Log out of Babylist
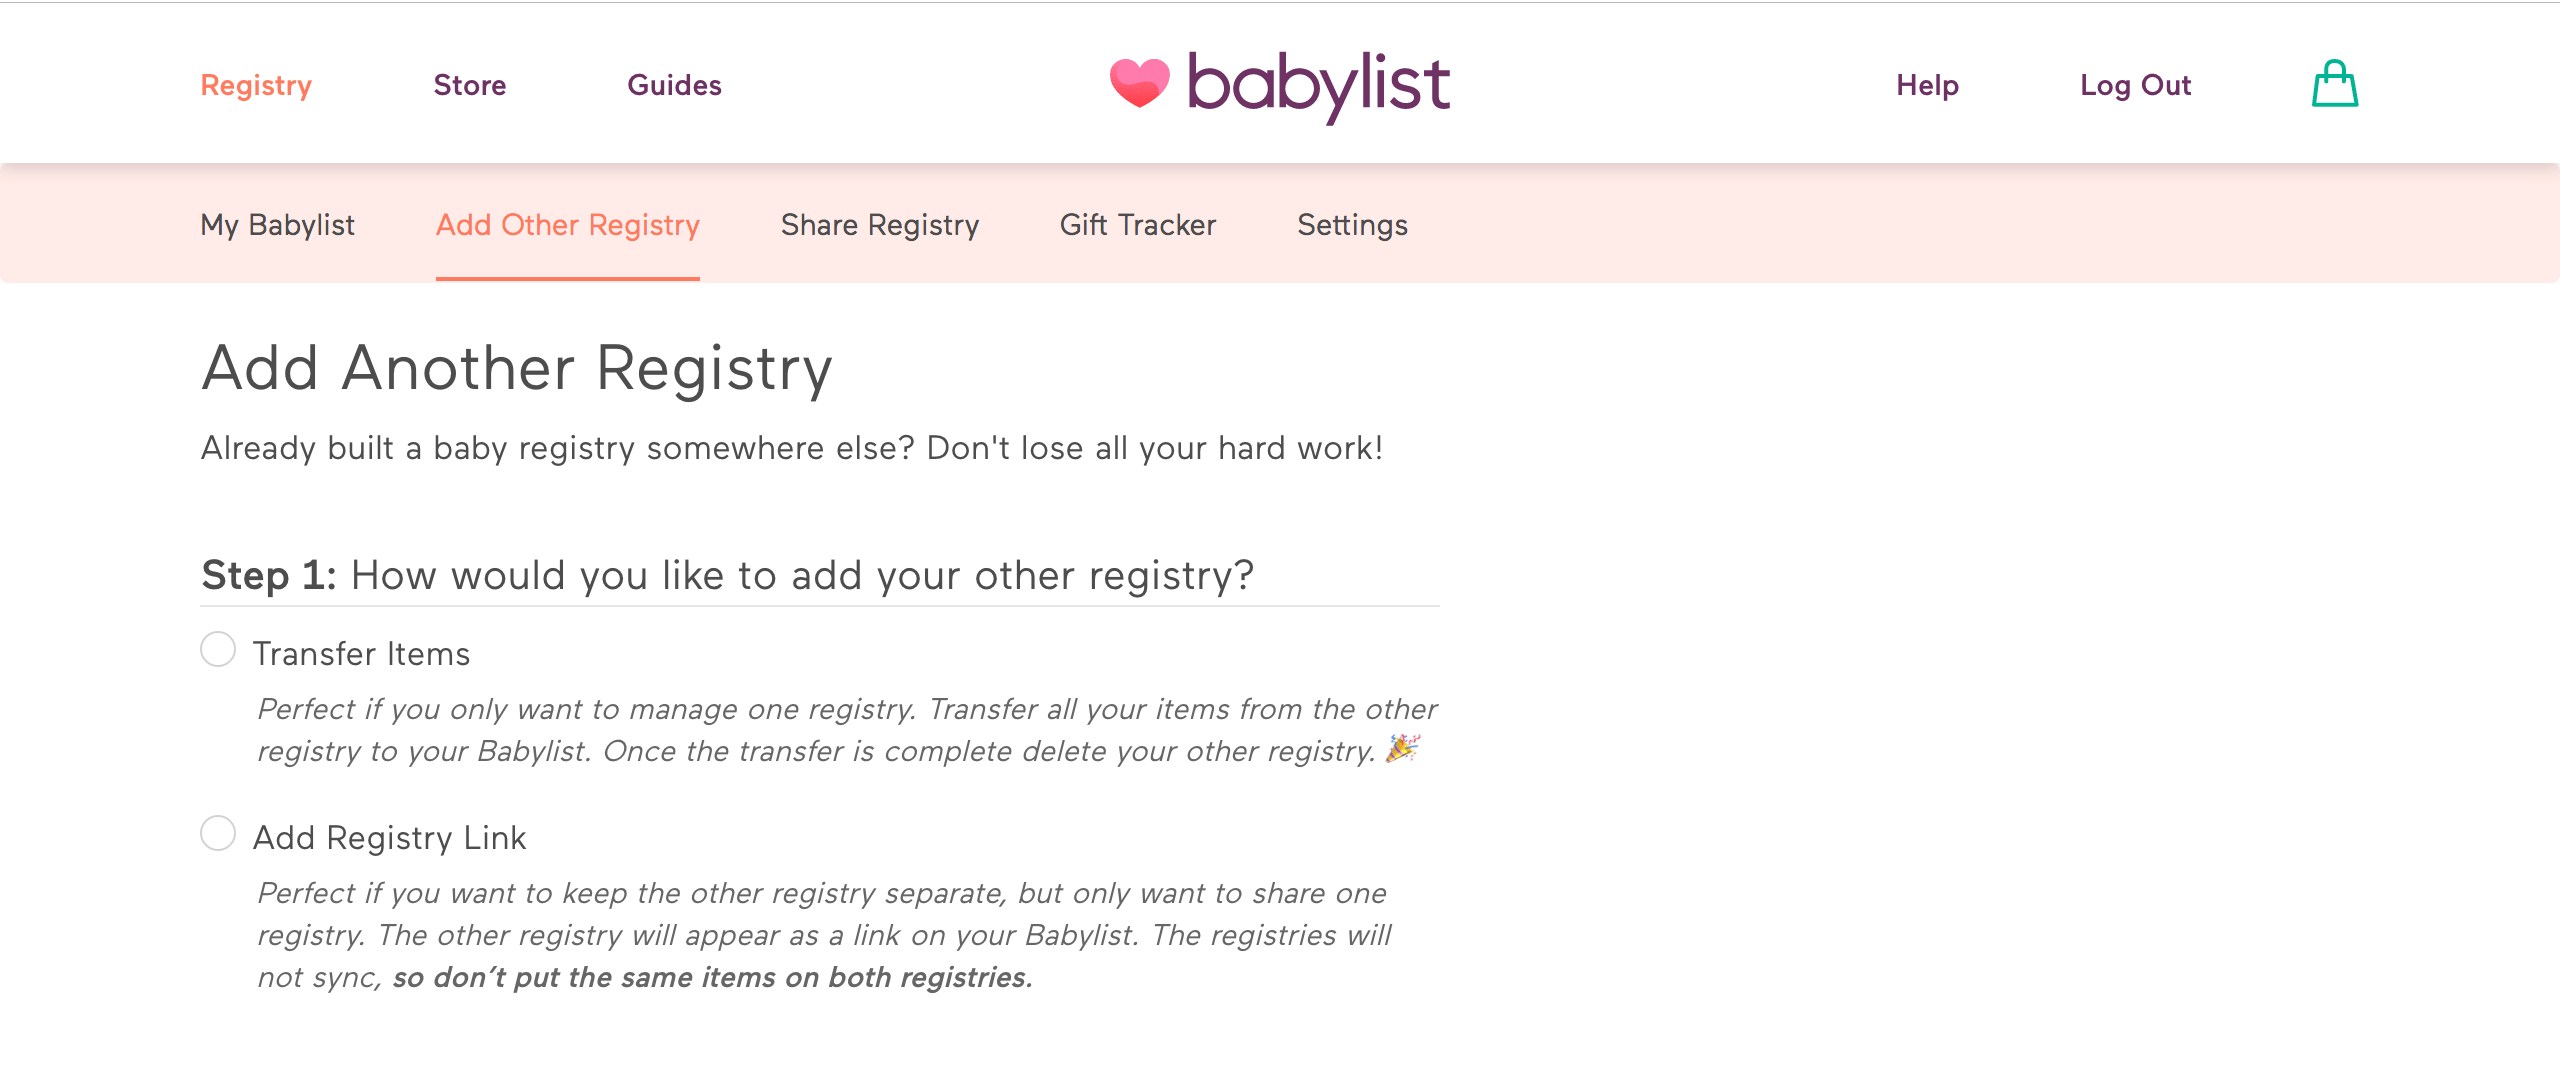 tap(2136, 86)
